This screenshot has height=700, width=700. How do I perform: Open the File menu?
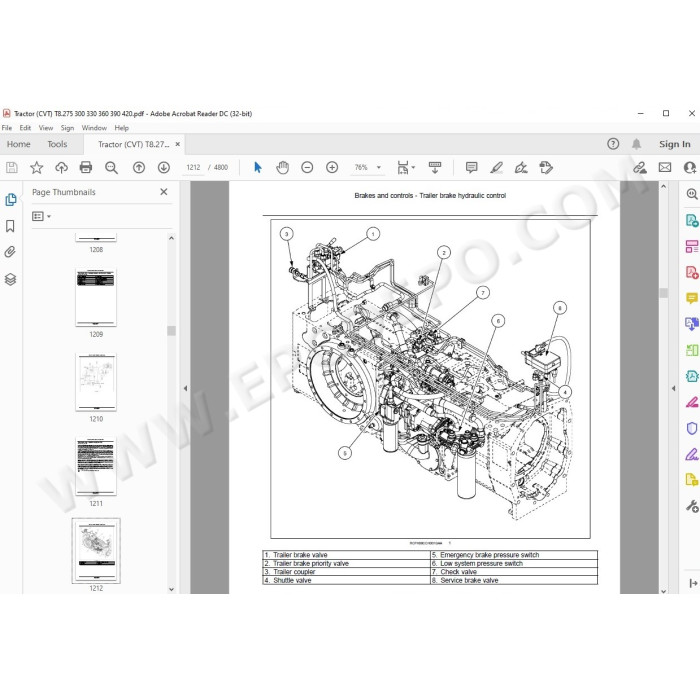coord(7,128)
